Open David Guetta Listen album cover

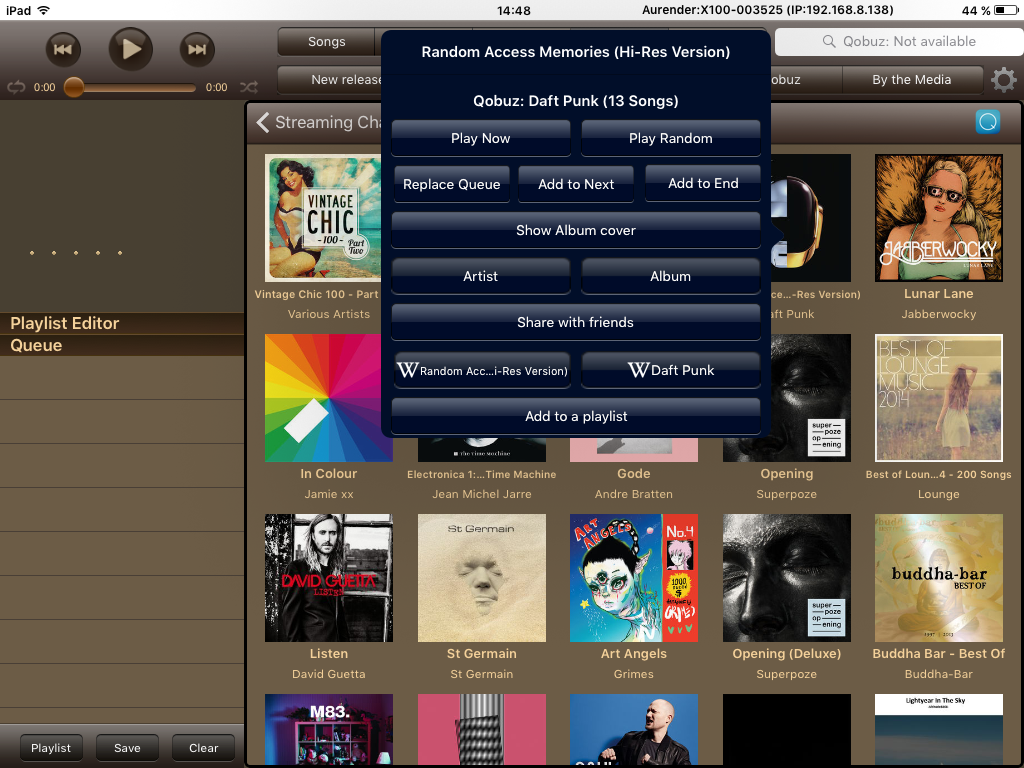point(328,578)
